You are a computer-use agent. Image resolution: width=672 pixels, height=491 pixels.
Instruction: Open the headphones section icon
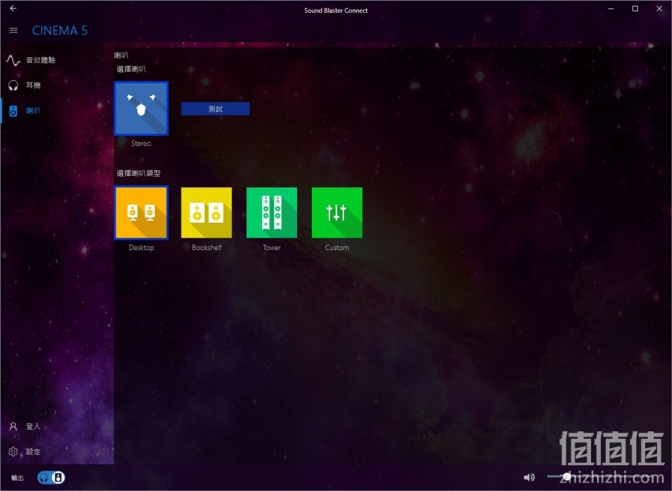coord(13,85)
